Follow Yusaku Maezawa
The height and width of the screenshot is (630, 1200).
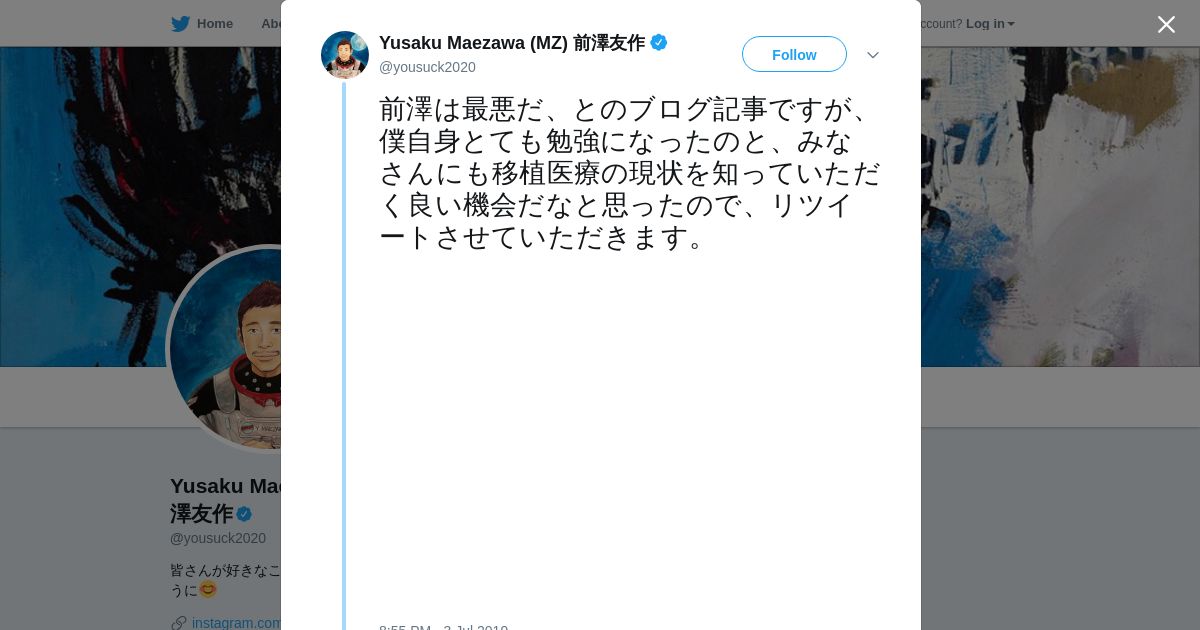pyautogui.click(x=794, y=54)
